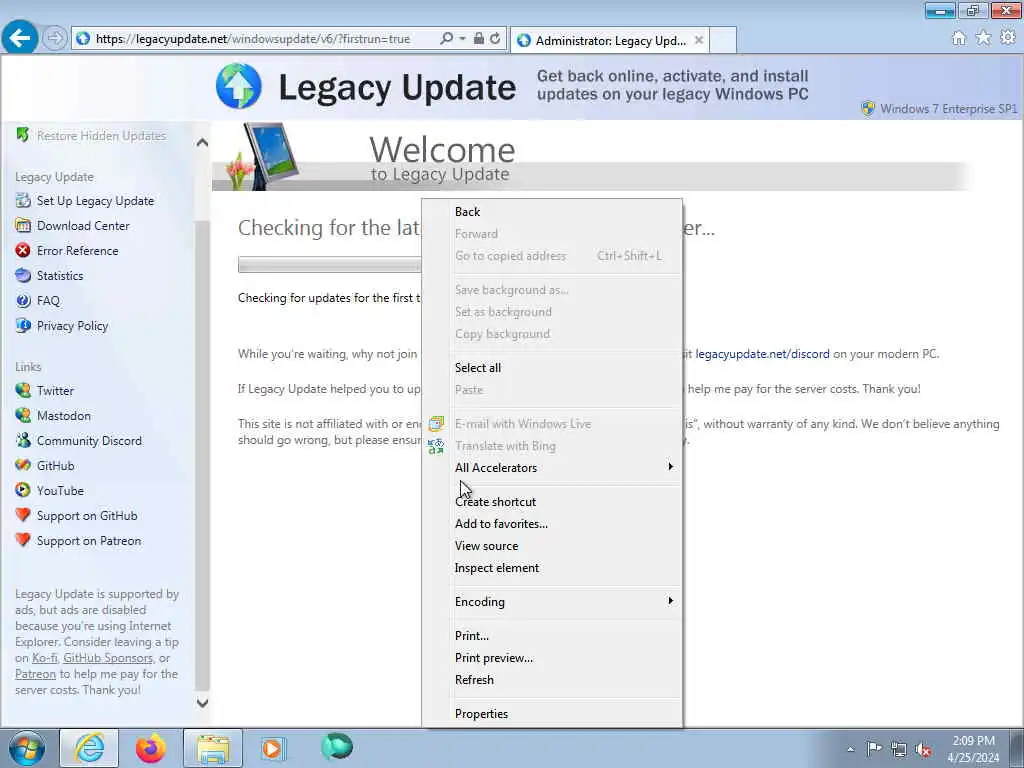Open the GitHub Sponsors link in sidebar

[x=108, y=658]
